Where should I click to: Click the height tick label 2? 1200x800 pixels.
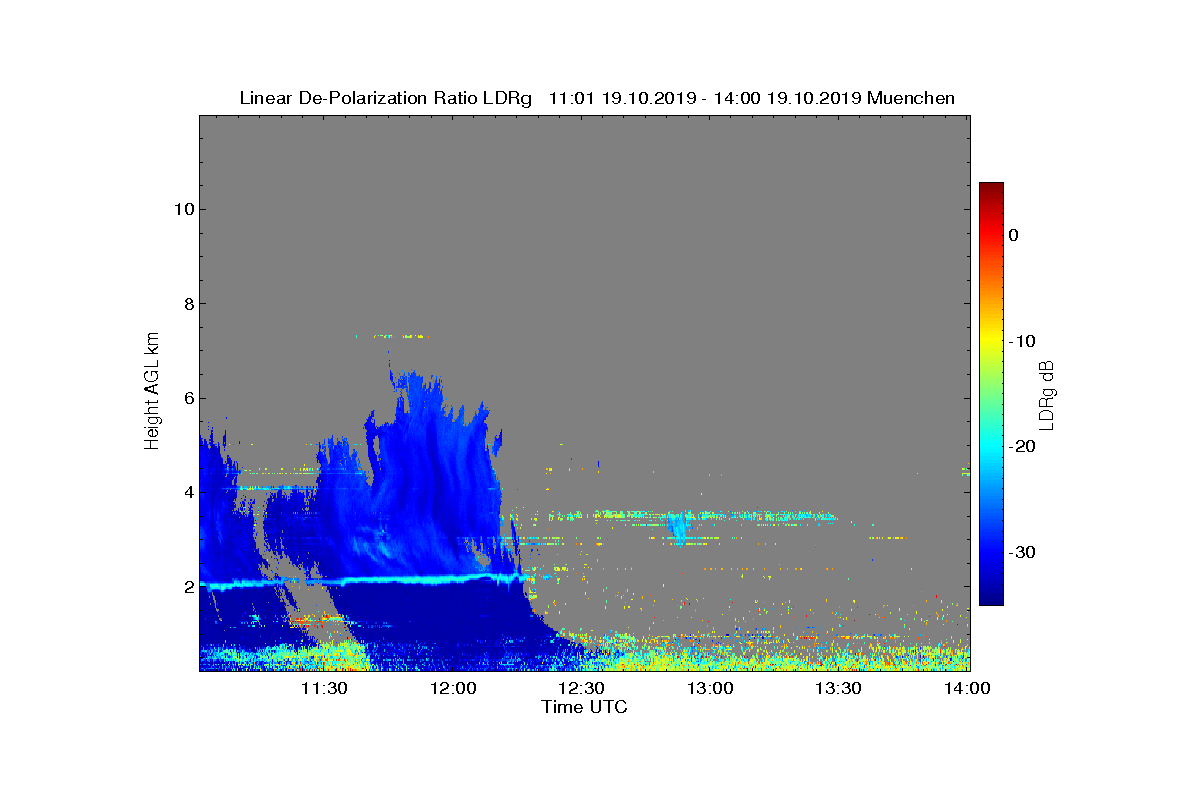[x=187, y=586]
